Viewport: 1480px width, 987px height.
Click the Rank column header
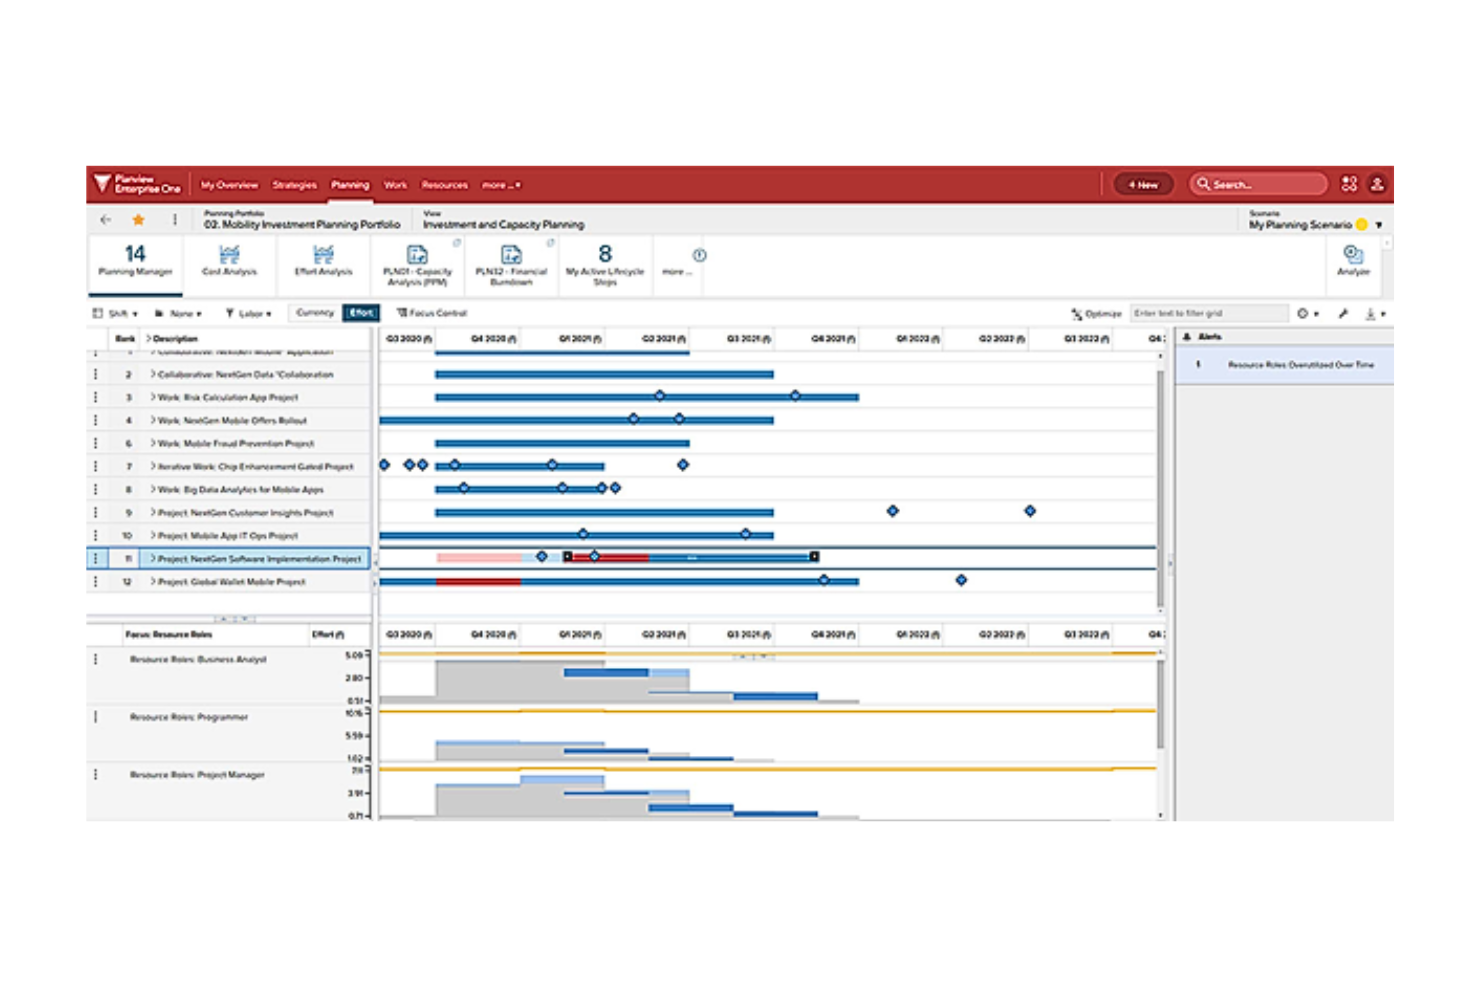pyautogui.click(x=125, y=338)
